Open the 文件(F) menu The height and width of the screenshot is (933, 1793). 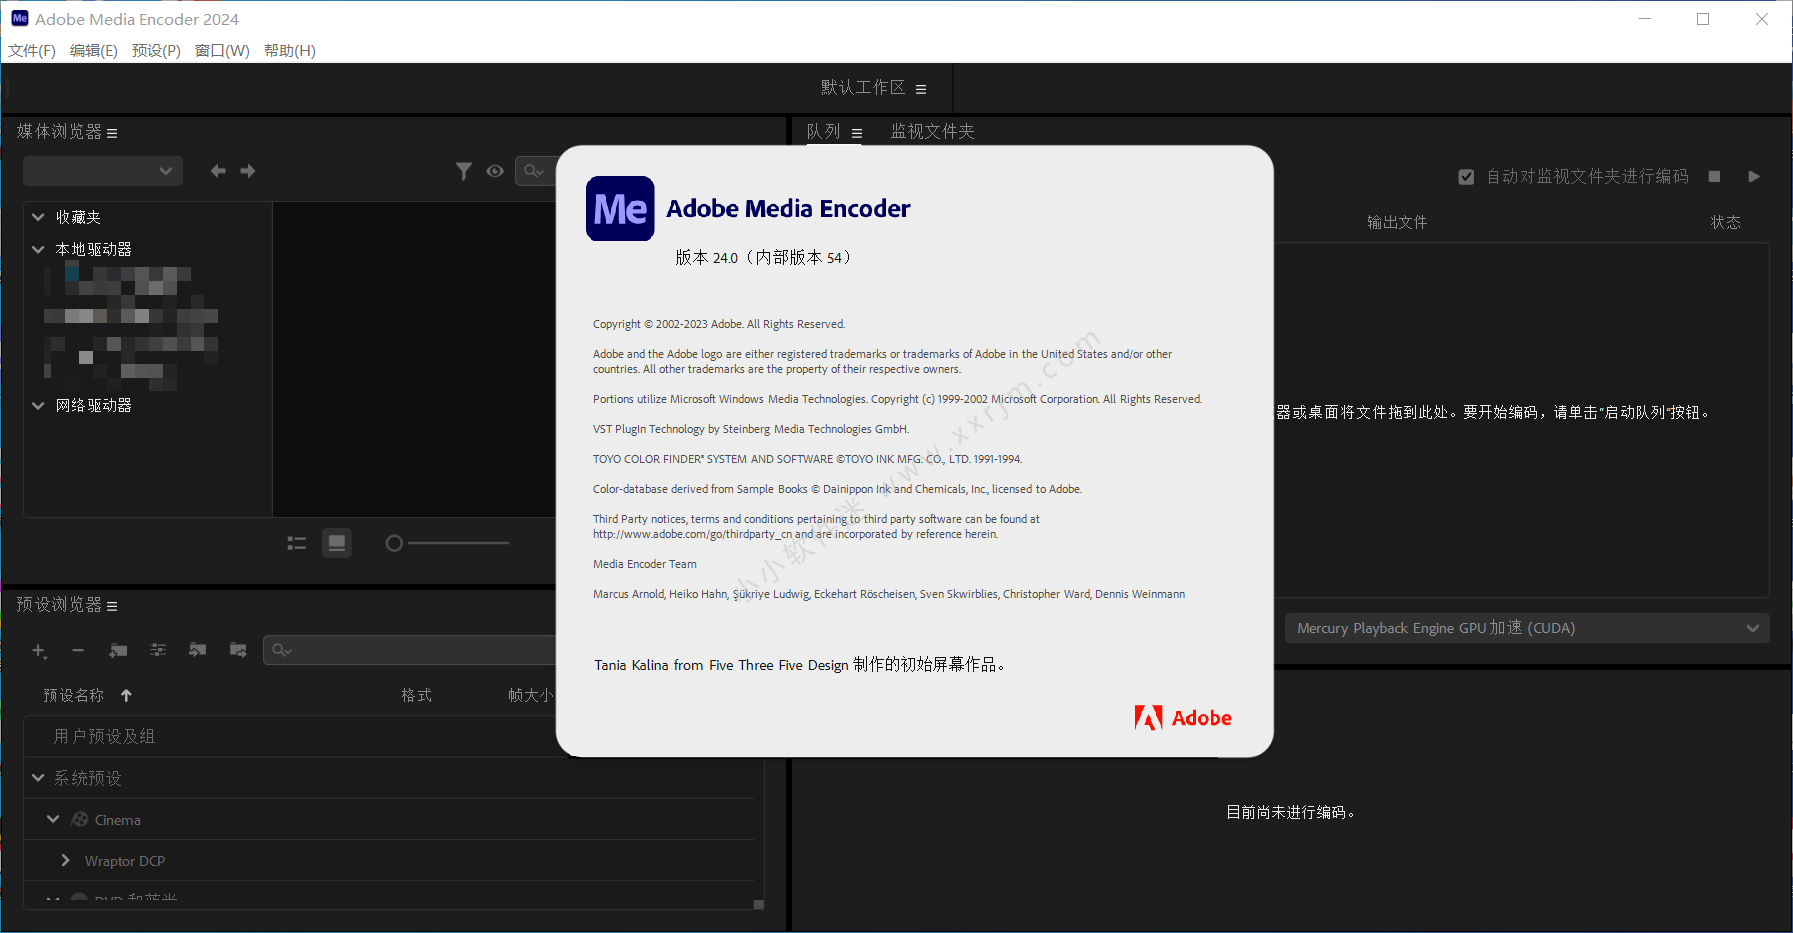(32, 51)
